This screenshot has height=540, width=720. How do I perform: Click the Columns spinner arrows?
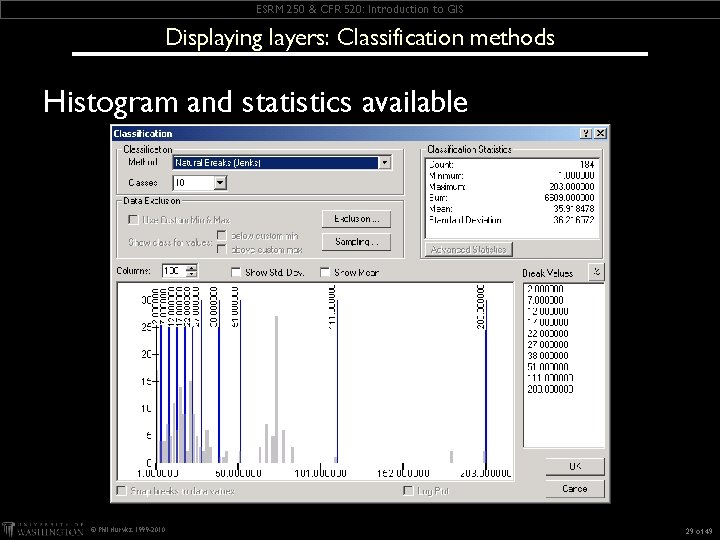[x=192, y=271]
